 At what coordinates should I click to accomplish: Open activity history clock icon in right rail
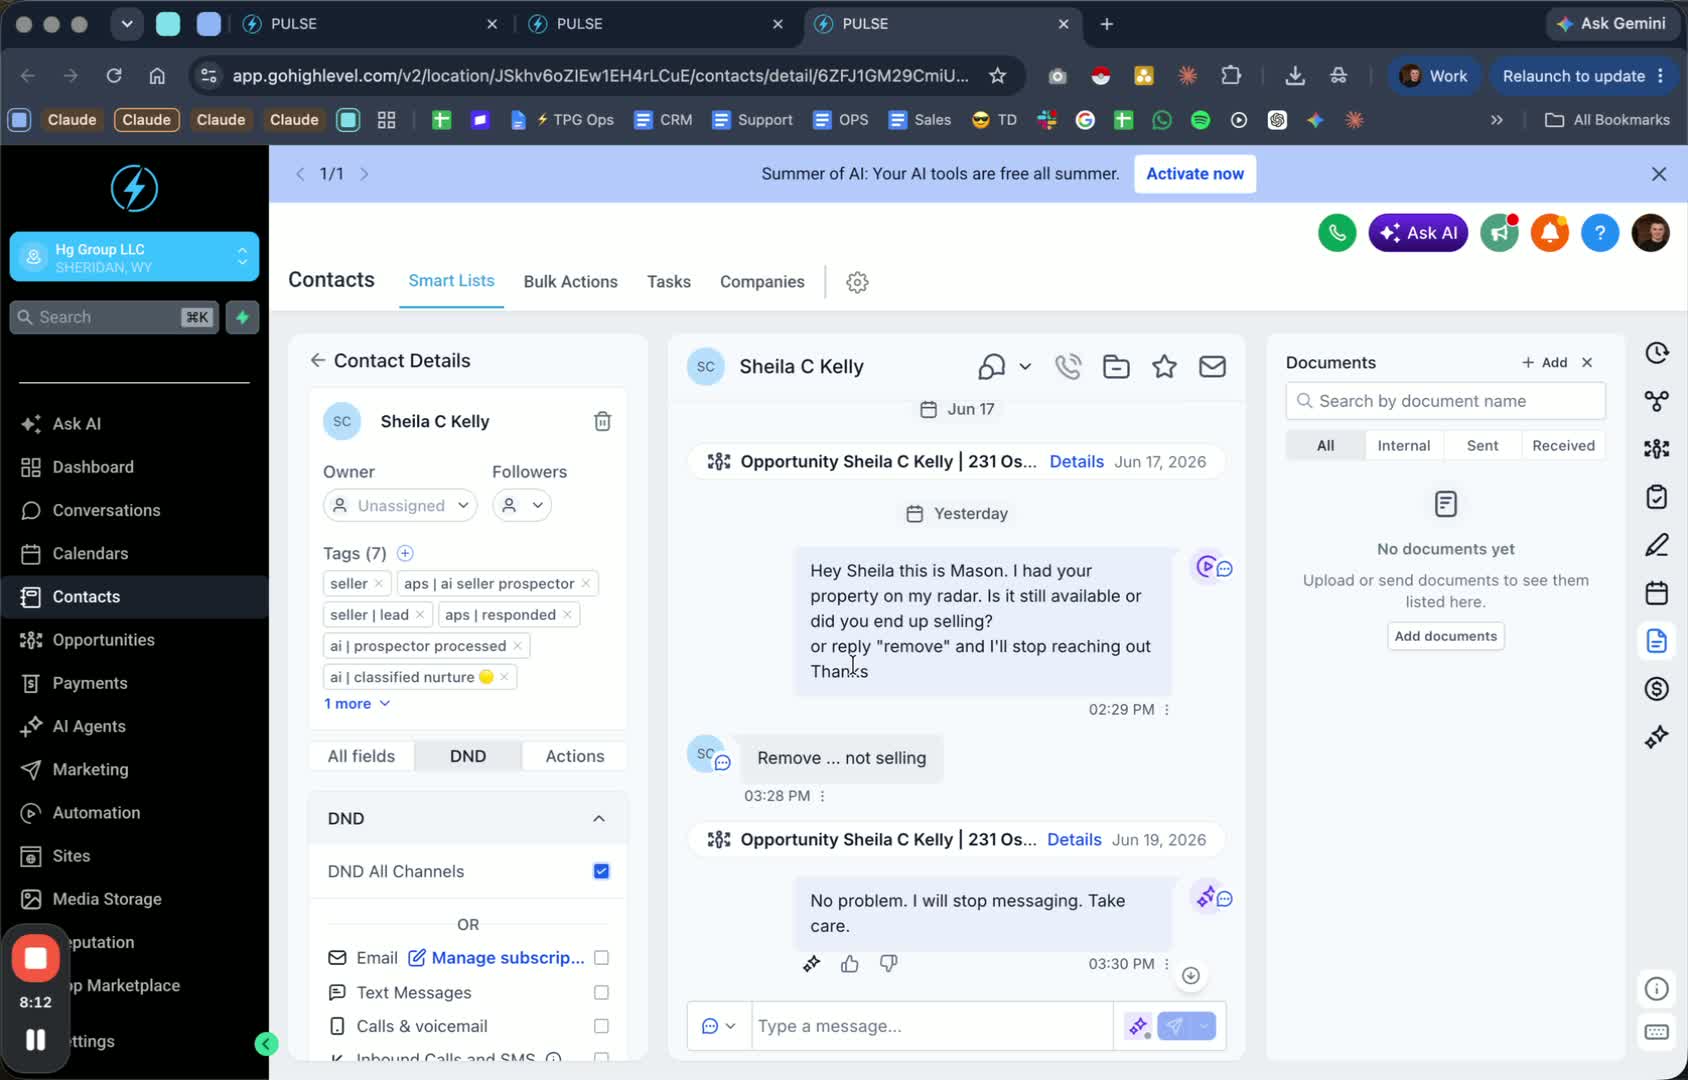click(1657, 353)
